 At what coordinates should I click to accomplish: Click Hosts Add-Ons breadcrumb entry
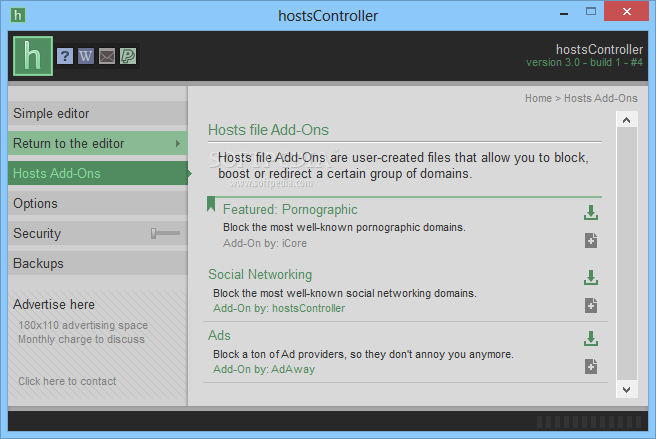click(601, 98)
